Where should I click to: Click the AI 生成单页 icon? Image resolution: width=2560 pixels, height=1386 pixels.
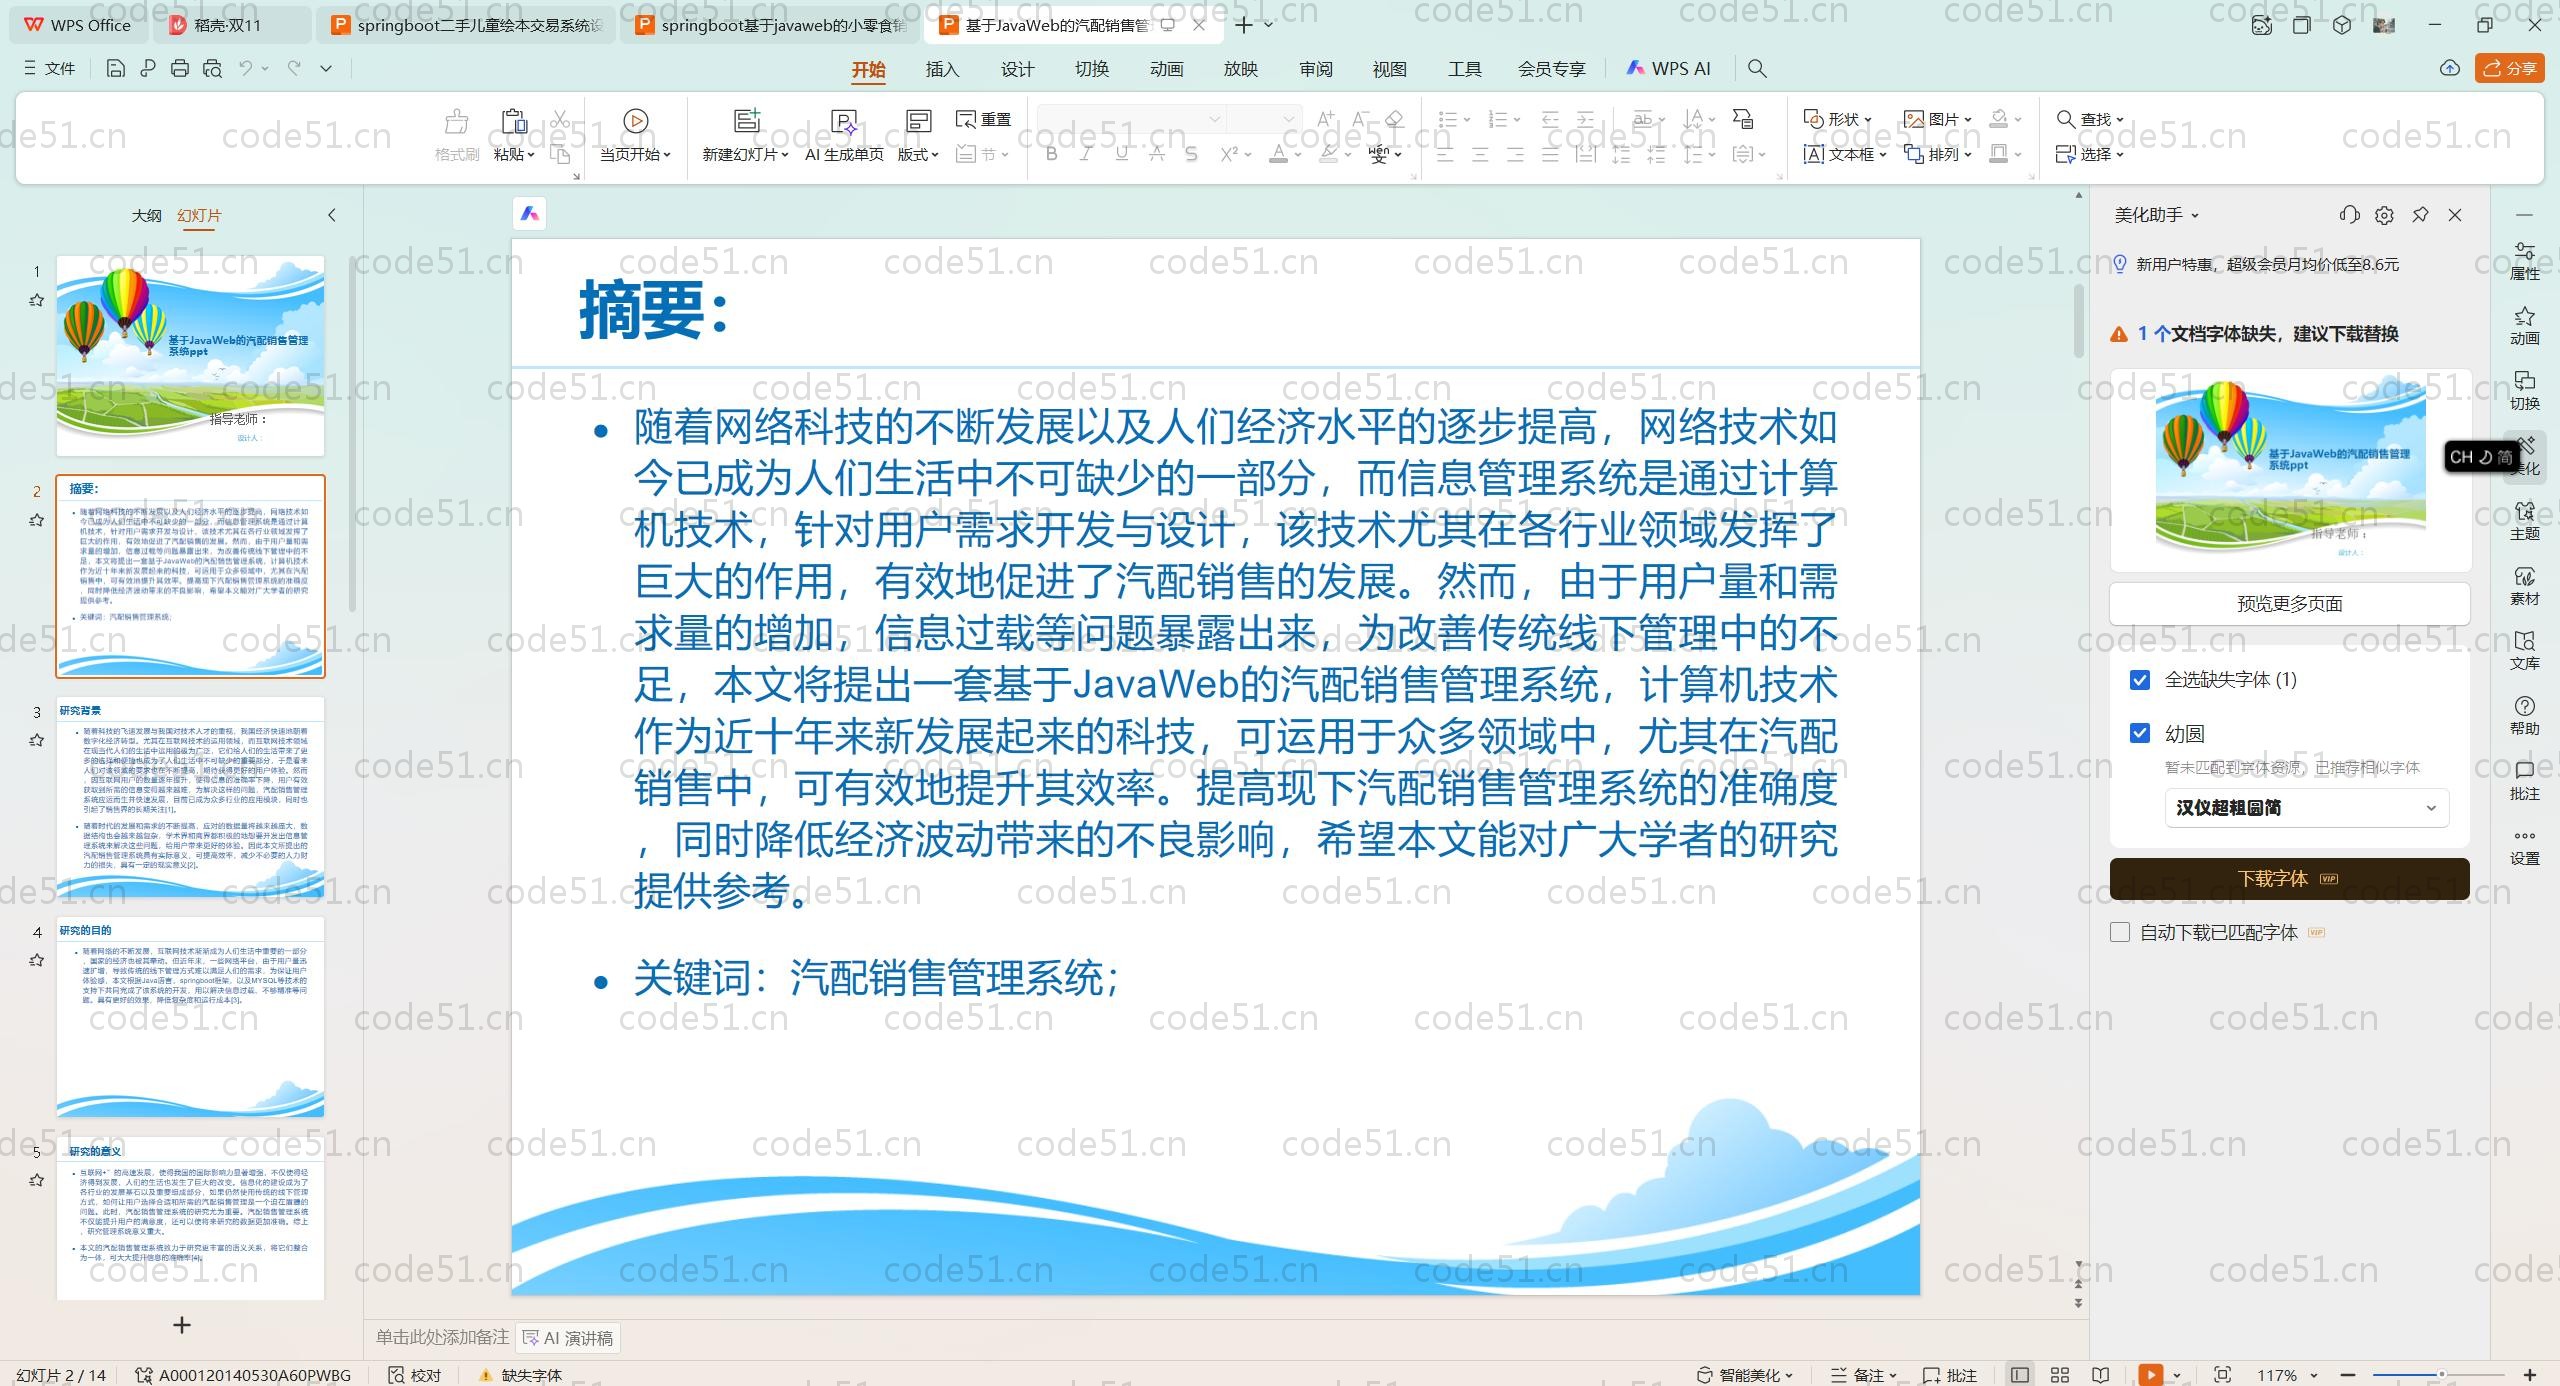(x=844, y=122)
